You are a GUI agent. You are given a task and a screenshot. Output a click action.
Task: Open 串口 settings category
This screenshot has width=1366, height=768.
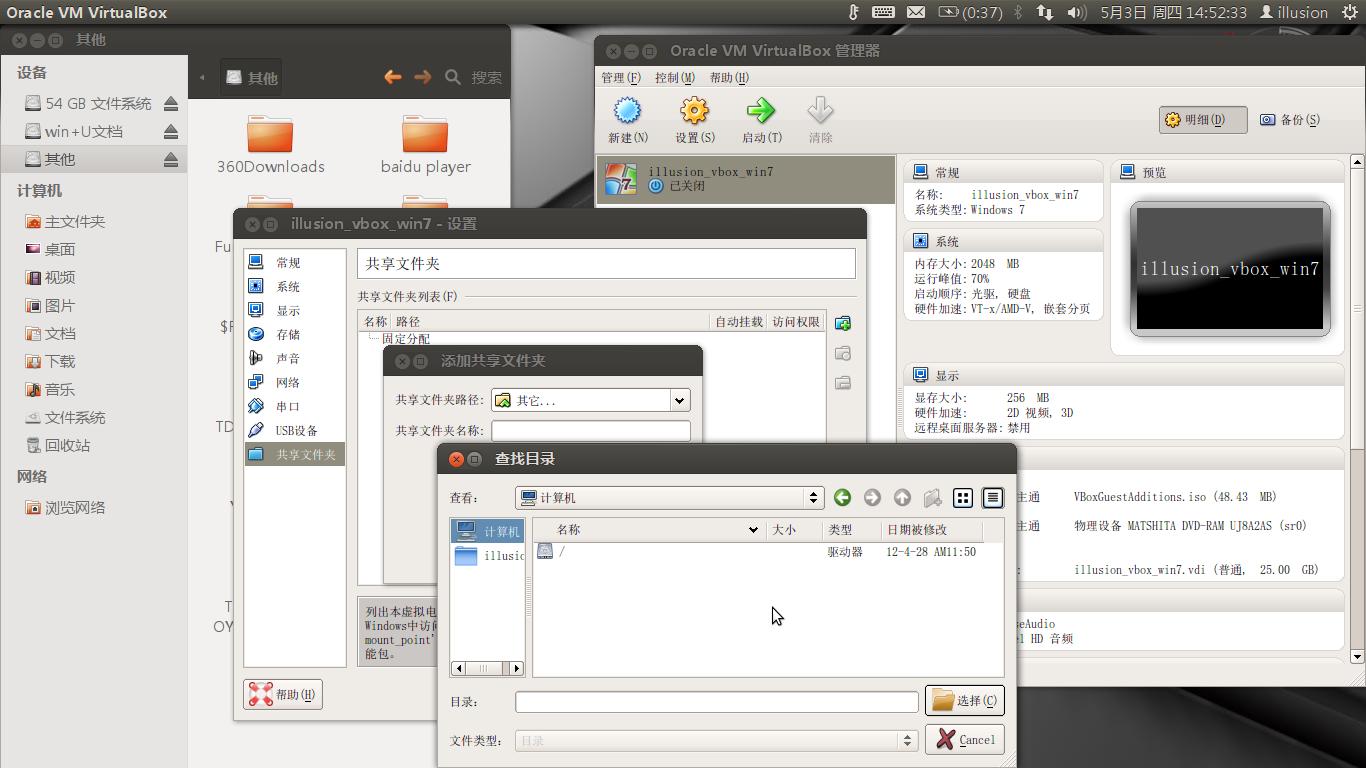click(294, 406)
